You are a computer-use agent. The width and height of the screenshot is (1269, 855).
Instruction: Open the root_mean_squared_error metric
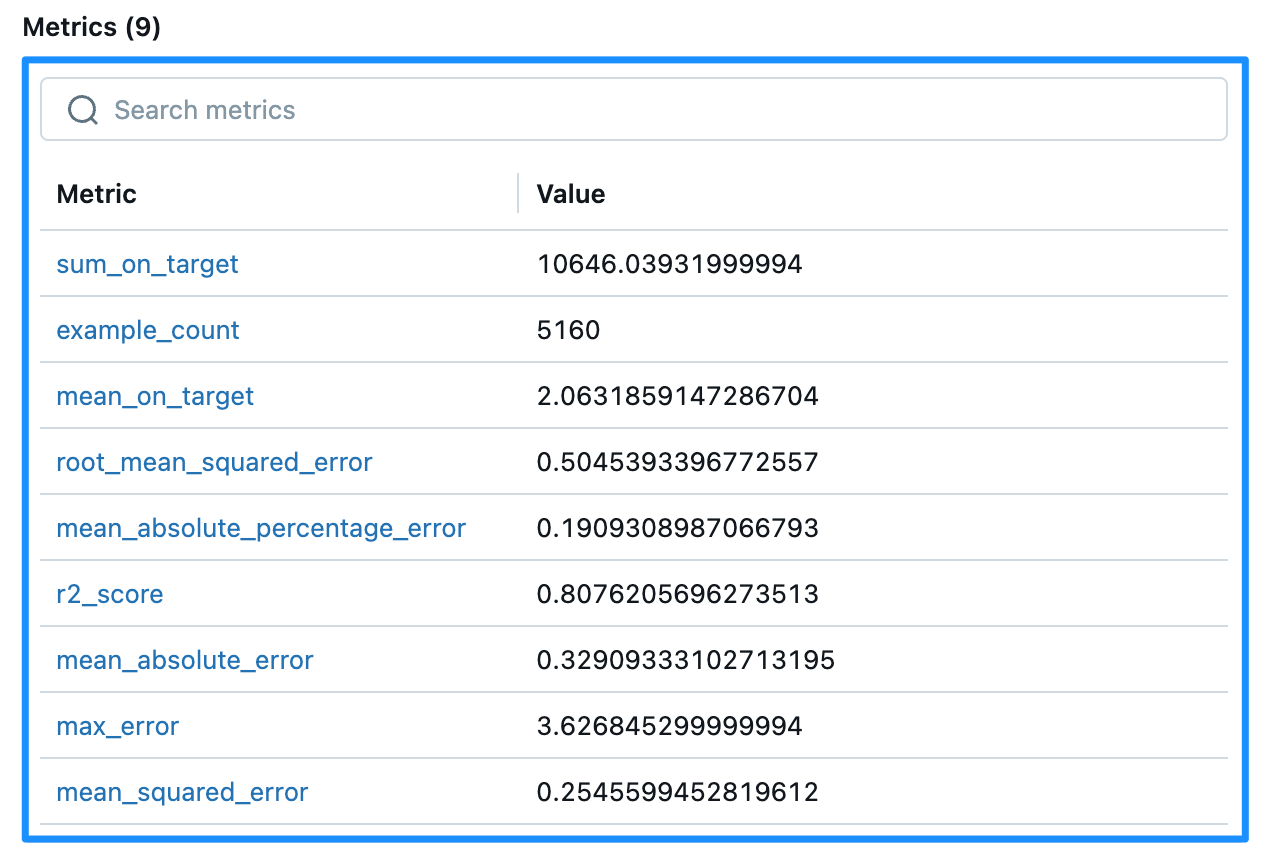click(214, 462)
